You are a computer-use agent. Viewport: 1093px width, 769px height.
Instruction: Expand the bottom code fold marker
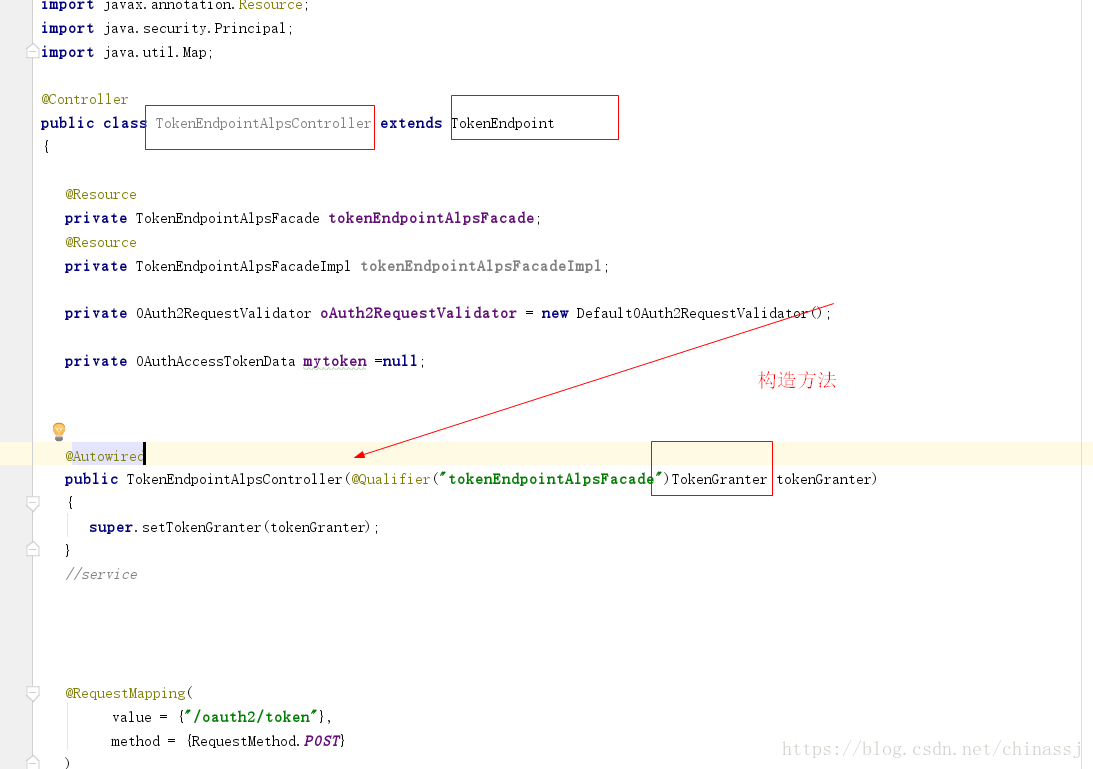coord(31,761)
